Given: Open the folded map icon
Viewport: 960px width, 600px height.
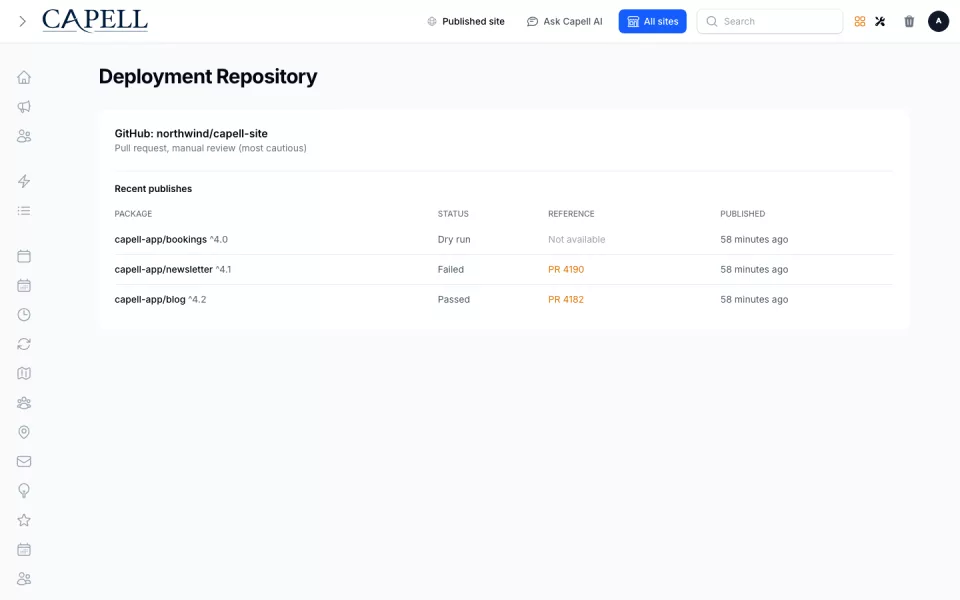Looking at the screenshot, I should point(24,373).
